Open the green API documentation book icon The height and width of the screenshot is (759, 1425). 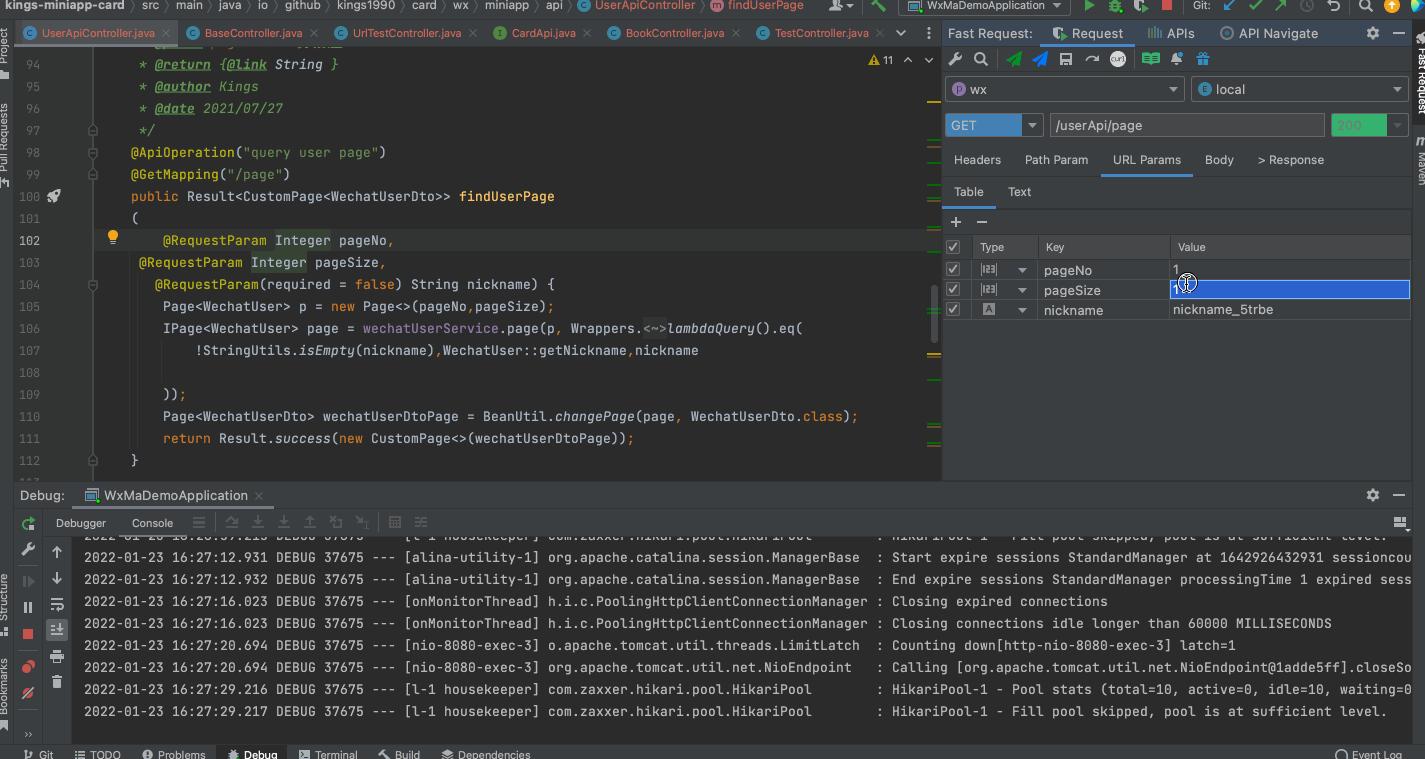point(1151,59)
